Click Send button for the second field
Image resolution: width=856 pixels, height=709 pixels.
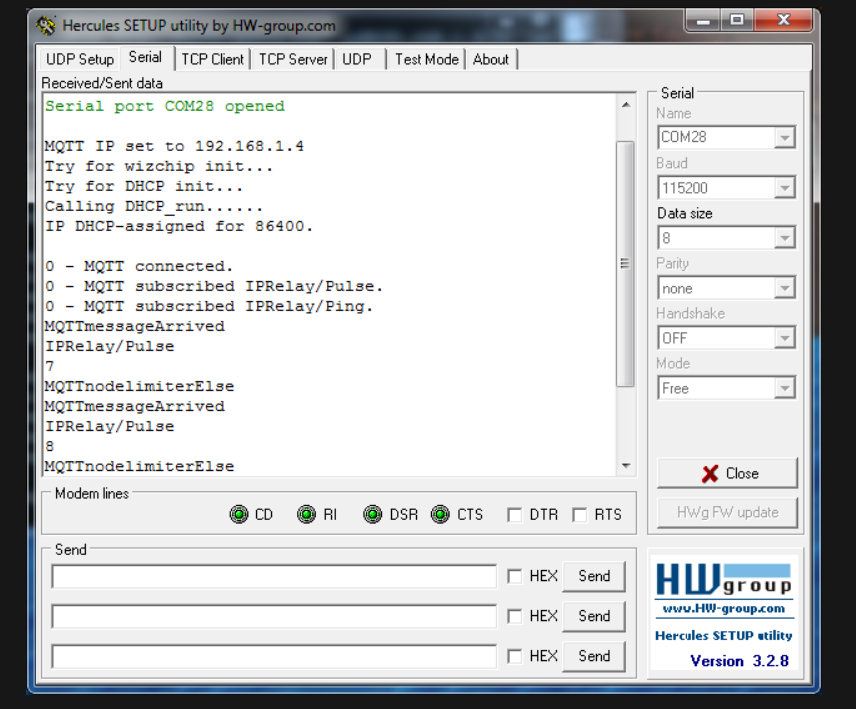(594, 616)
